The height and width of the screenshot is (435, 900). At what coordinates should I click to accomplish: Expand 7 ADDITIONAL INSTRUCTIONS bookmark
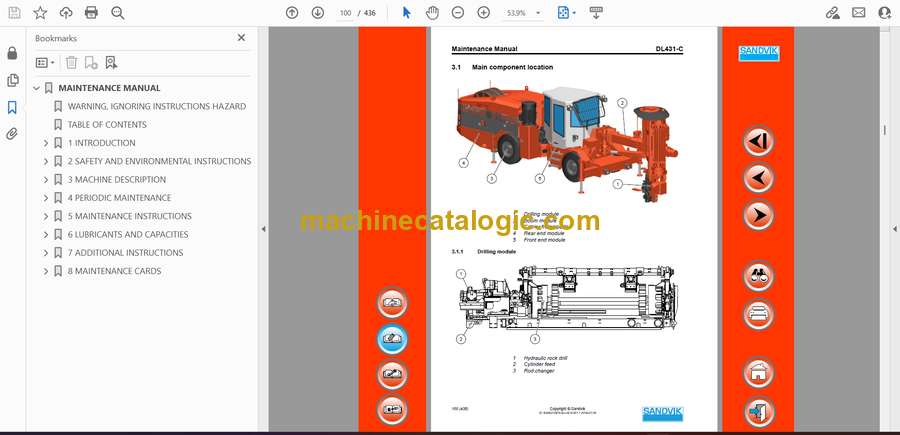[46, 253]
